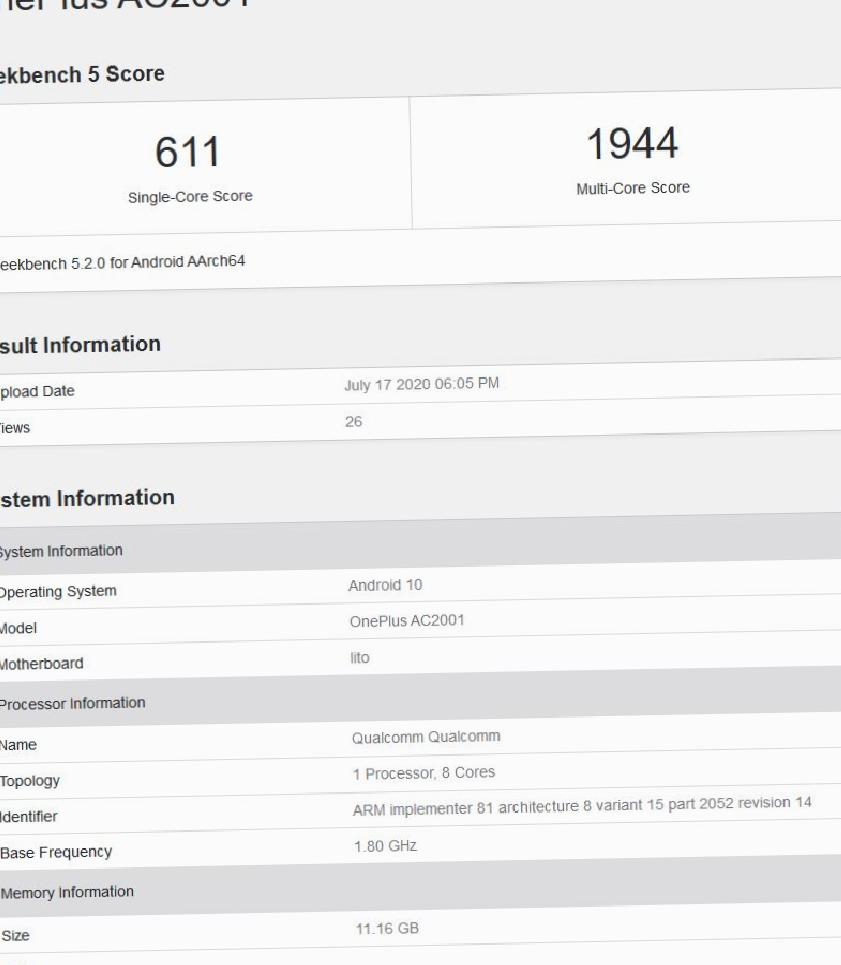
Task: Select the multi-core score value 1944
Action: pos(632,143)
